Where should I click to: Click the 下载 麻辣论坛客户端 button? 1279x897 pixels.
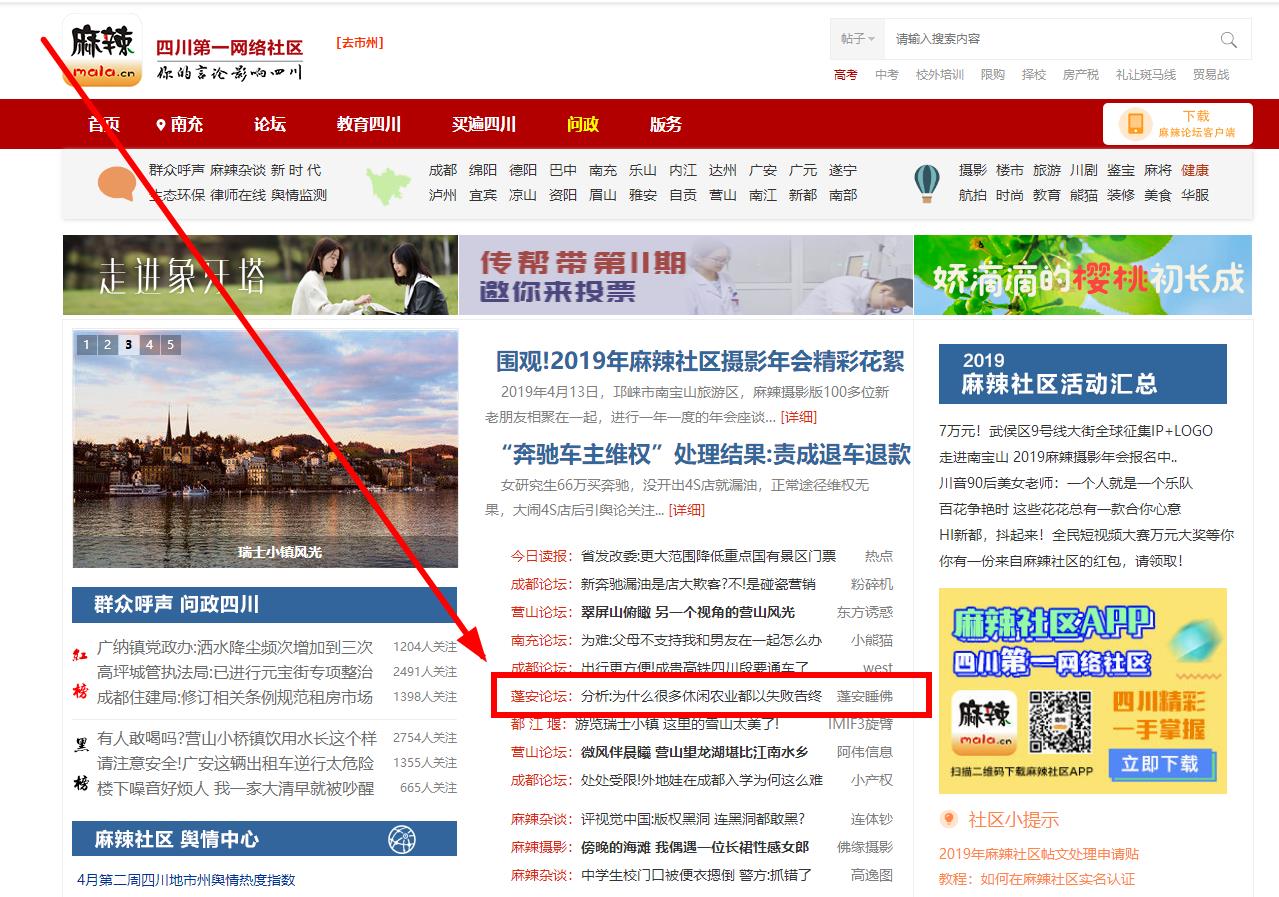click(1178, 124)
